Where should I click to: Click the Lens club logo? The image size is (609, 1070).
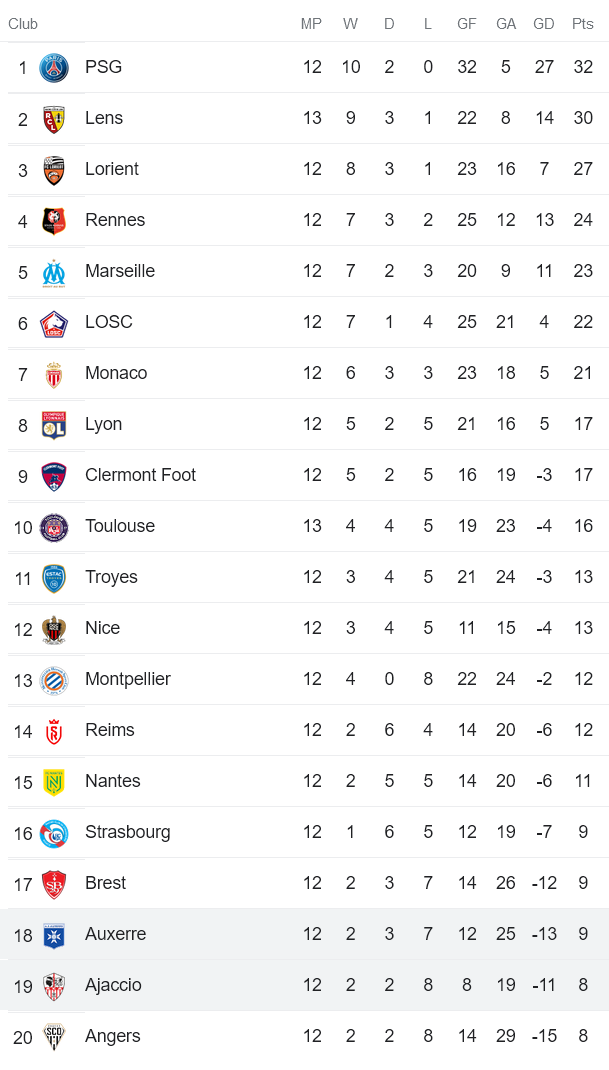pyautogui.click(x=54, y=119)
